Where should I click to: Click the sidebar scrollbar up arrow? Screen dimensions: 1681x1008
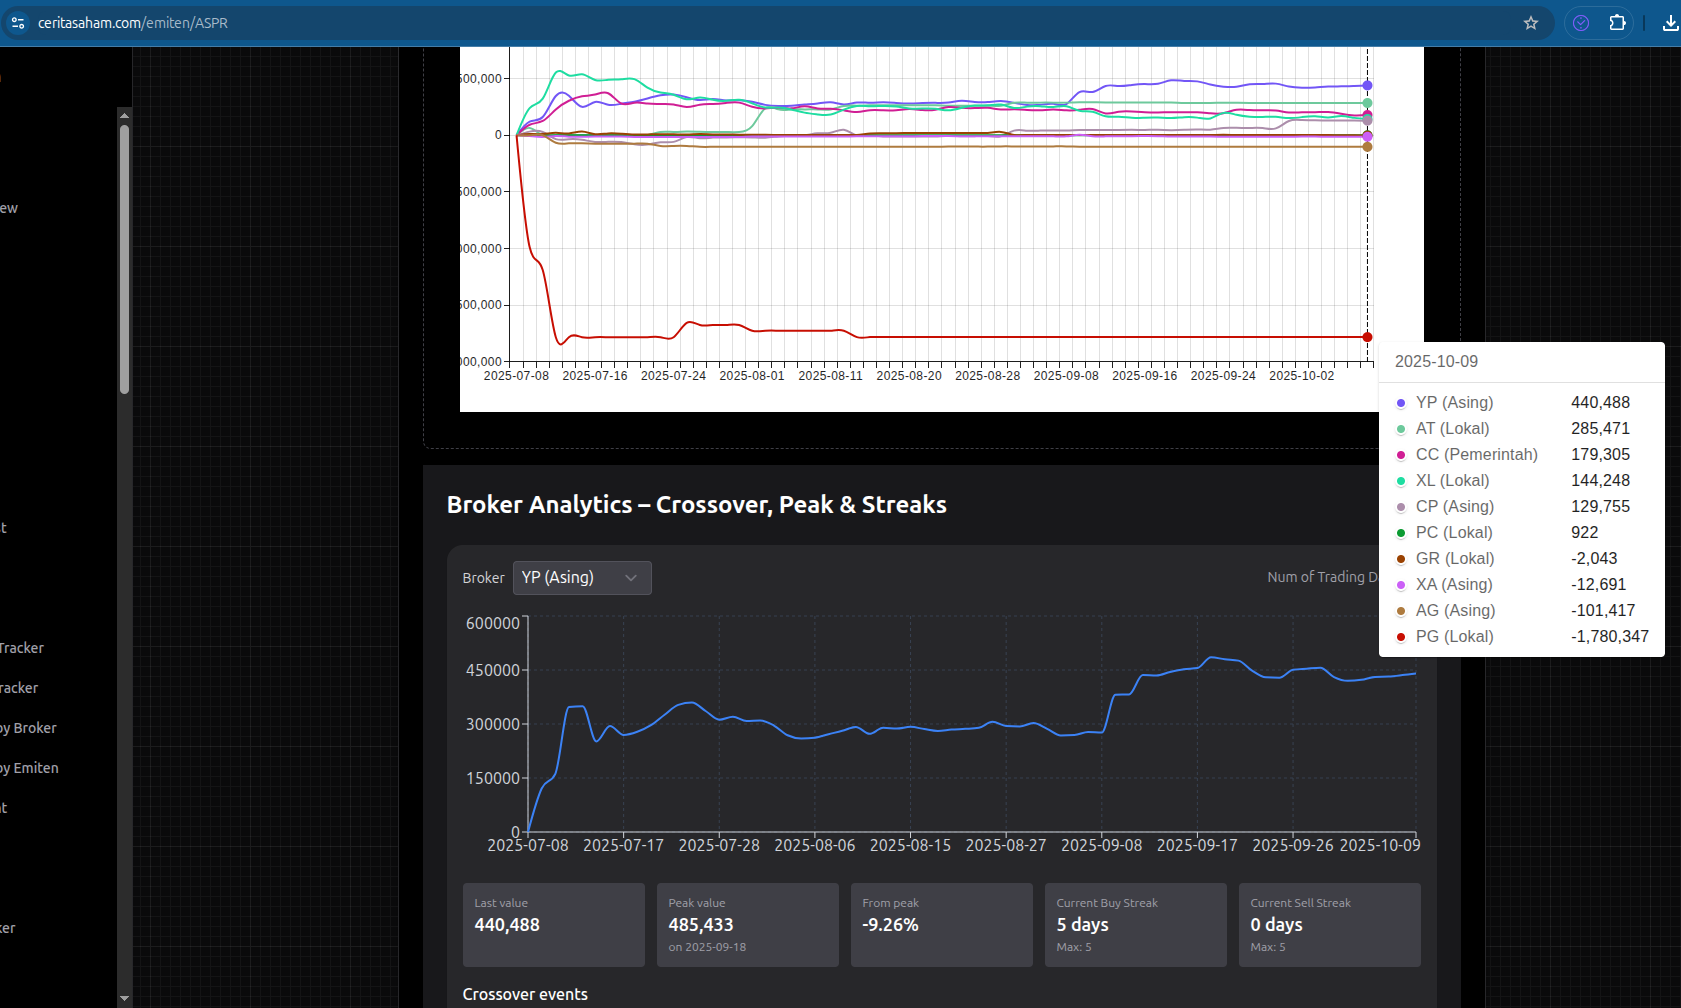pos(124,116)
